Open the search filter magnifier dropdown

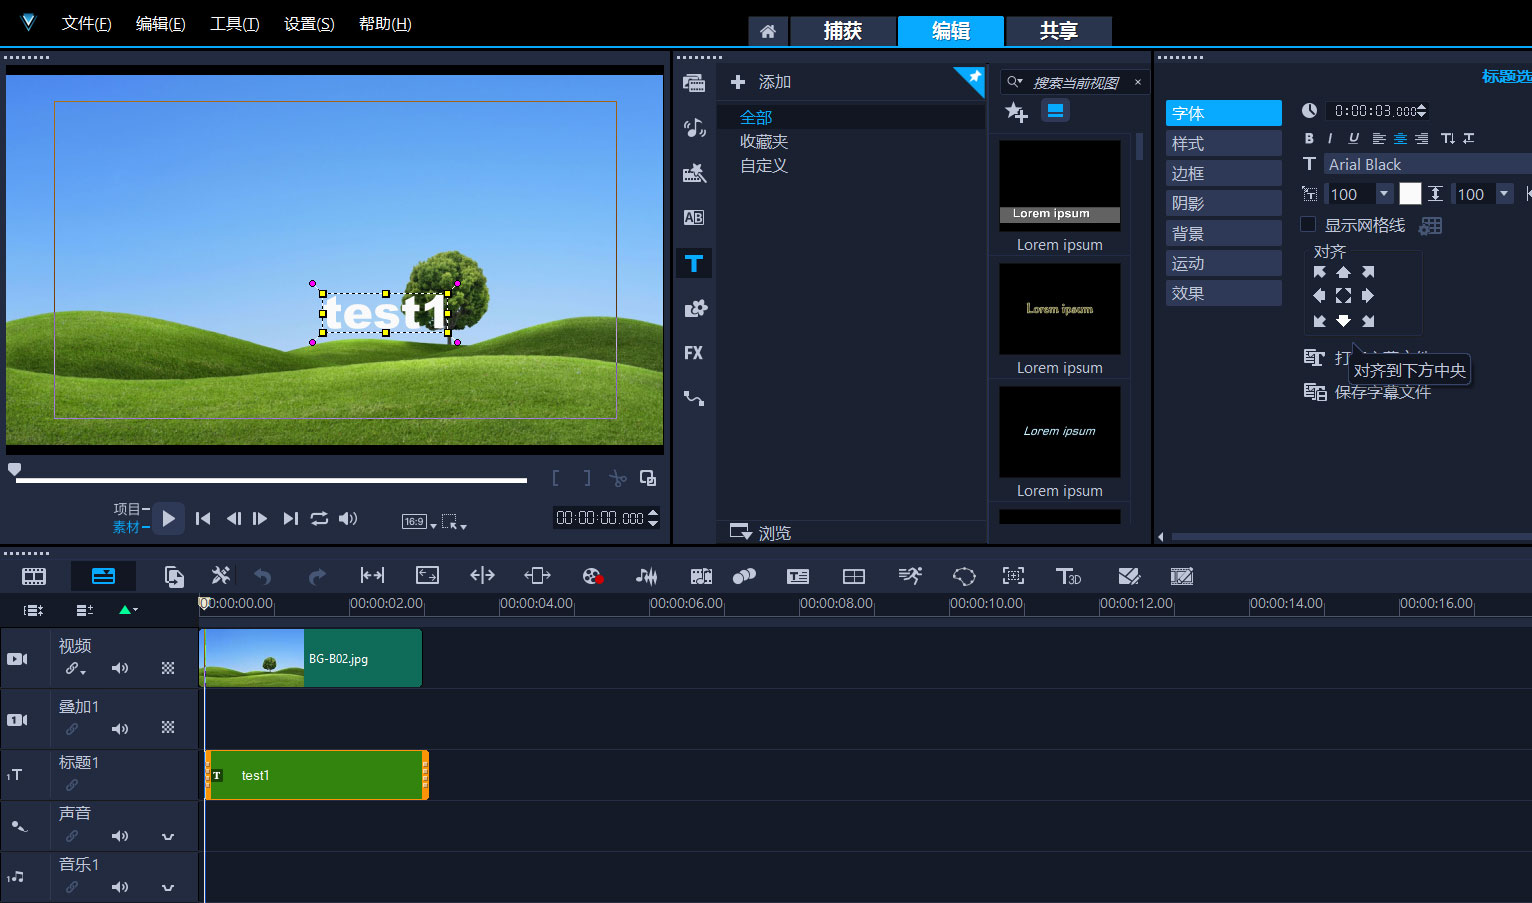[1015, 82]
